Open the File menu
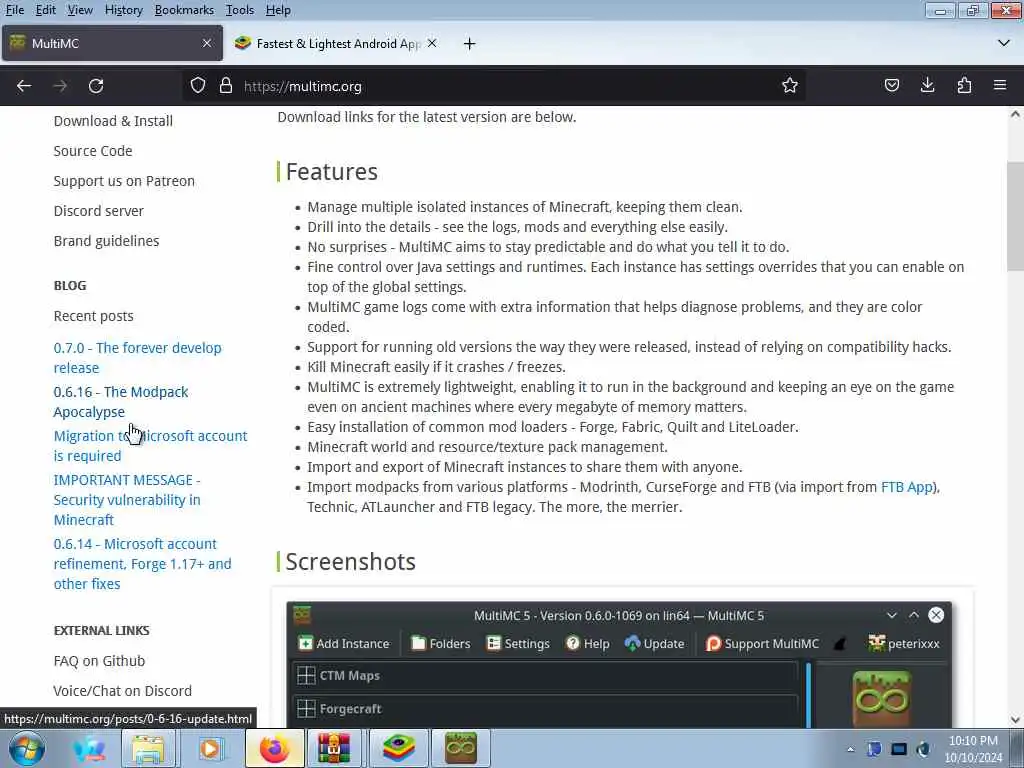 point(14,10)
